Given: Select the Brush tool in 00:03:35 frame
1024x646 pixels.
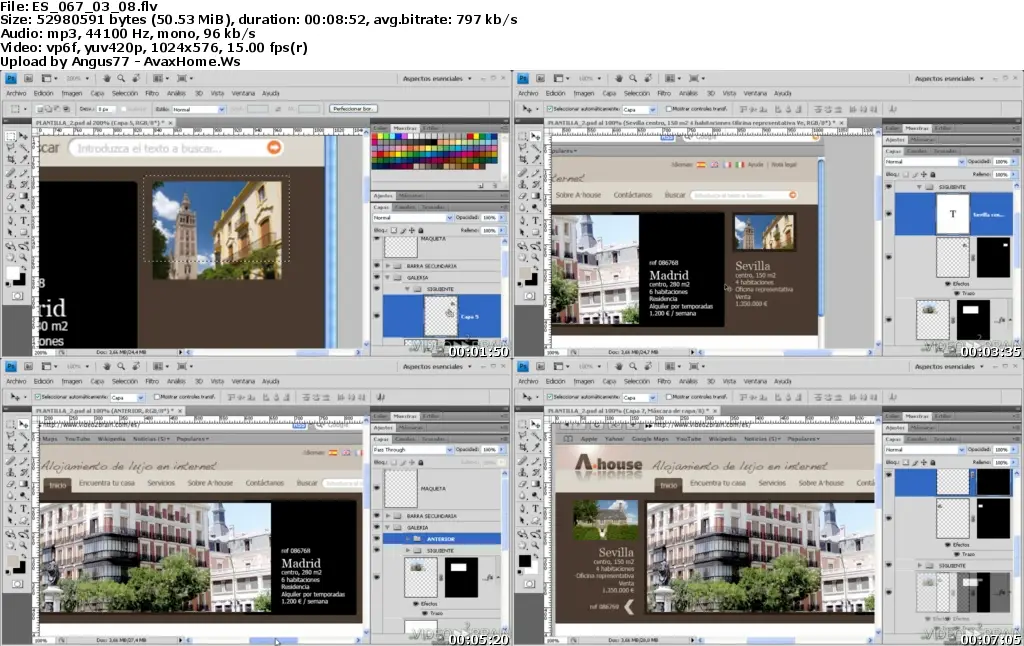Looking at the screenshot, I should 536,173.
